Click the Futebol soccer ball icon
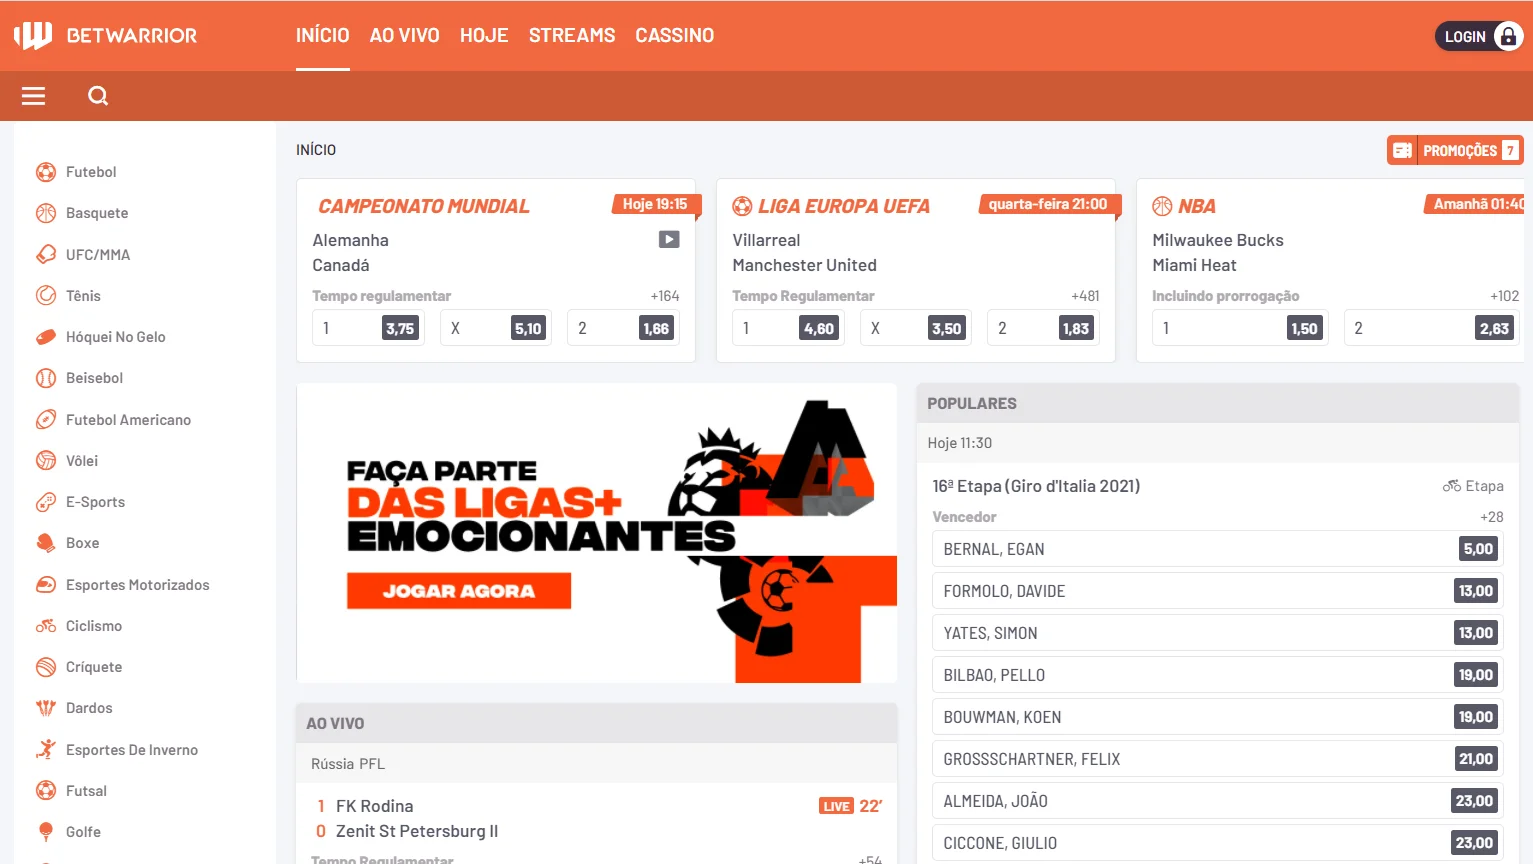Screen dimensions: 1533x864 click(46, 172)
